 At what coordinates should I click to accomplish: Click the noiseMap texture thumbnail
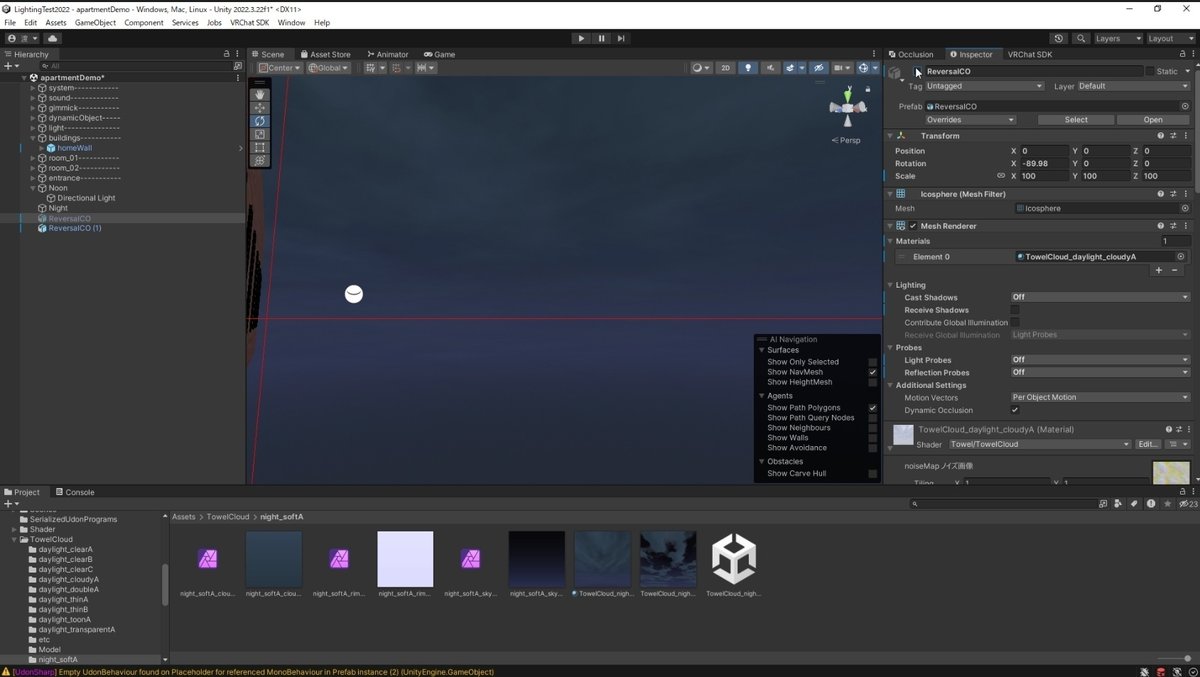[1171, 472]
